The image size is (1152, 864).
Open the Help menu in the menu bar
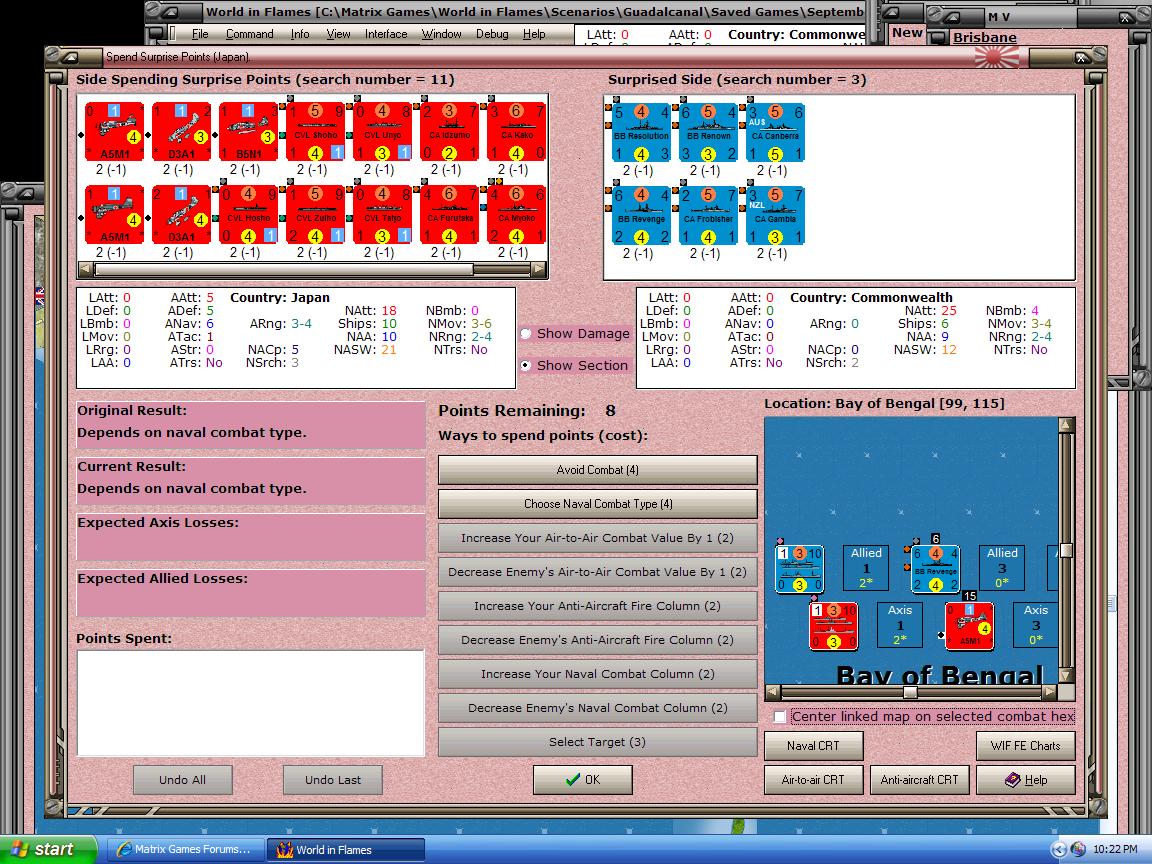click(x=534, y=34)
